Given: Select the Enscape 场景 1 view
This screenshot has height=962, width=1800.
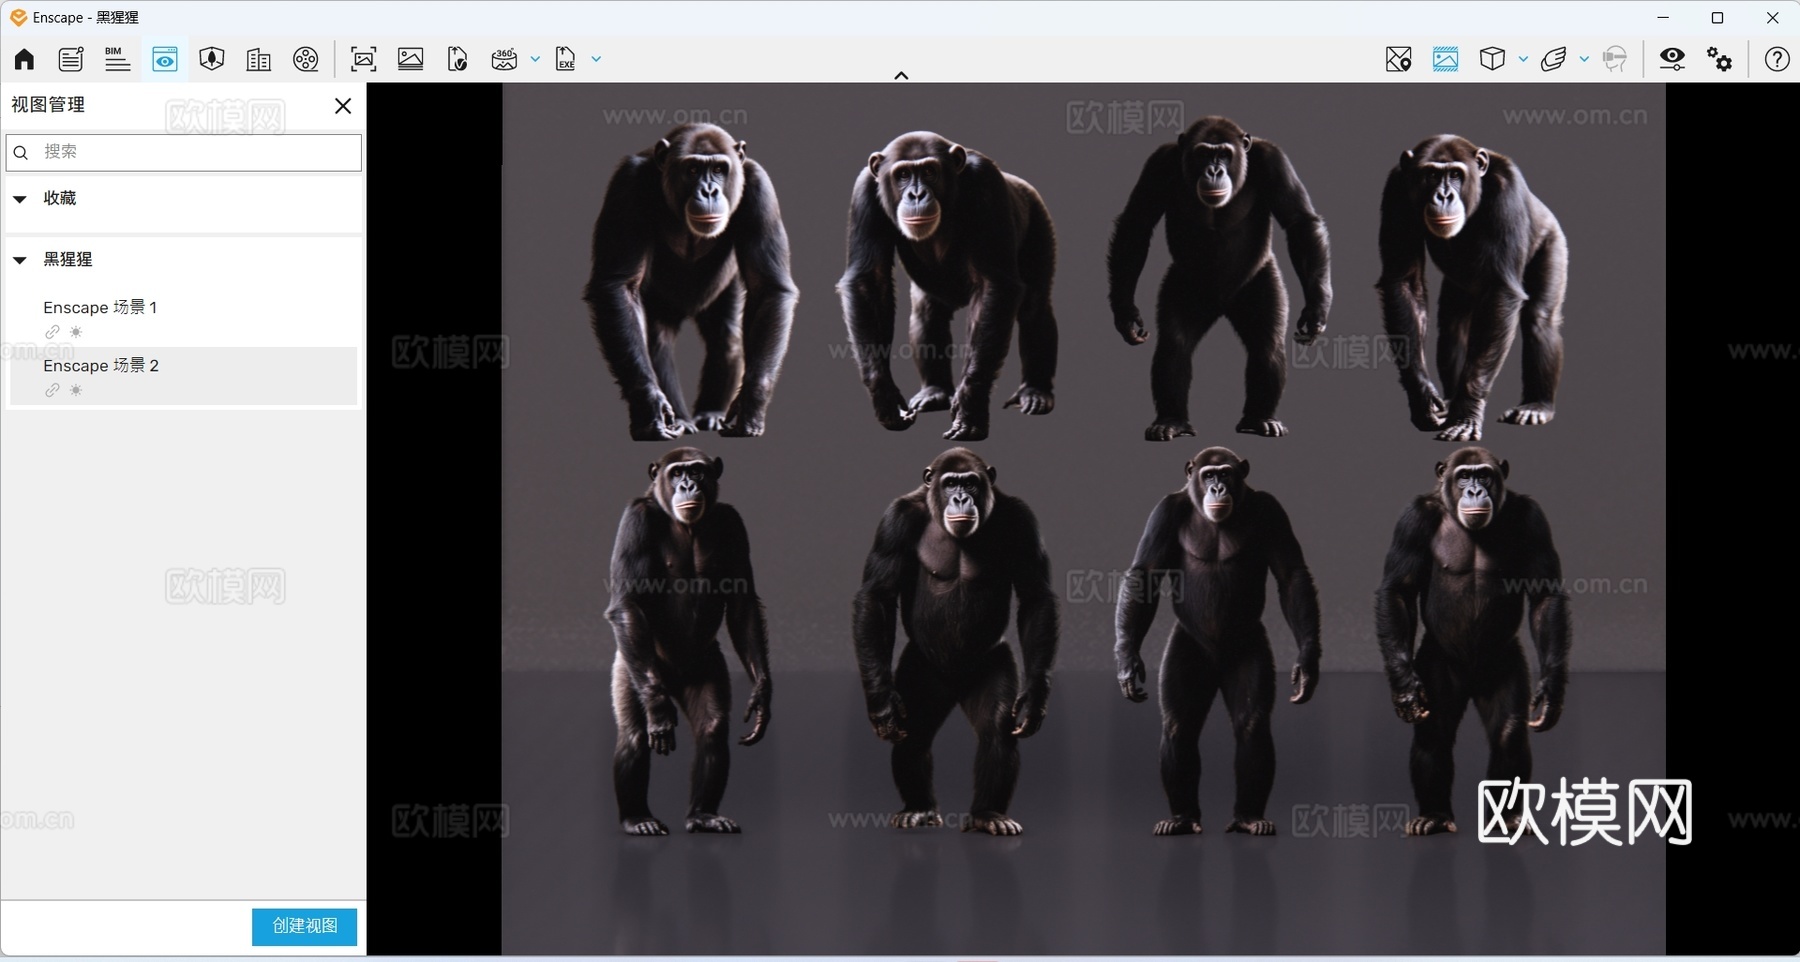Looking at the screenshot, I should (x=100, y=308).
